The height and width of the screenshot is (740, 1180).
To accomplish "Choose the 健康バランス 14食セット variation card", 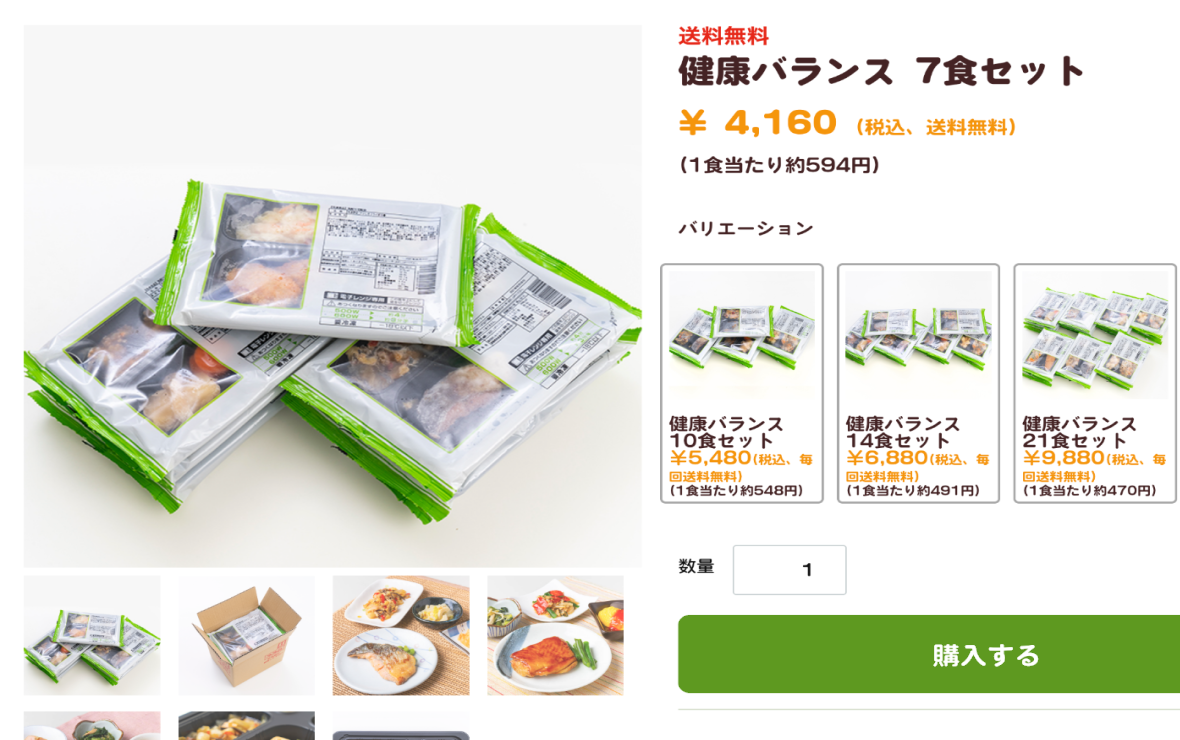I will point(918,383).
